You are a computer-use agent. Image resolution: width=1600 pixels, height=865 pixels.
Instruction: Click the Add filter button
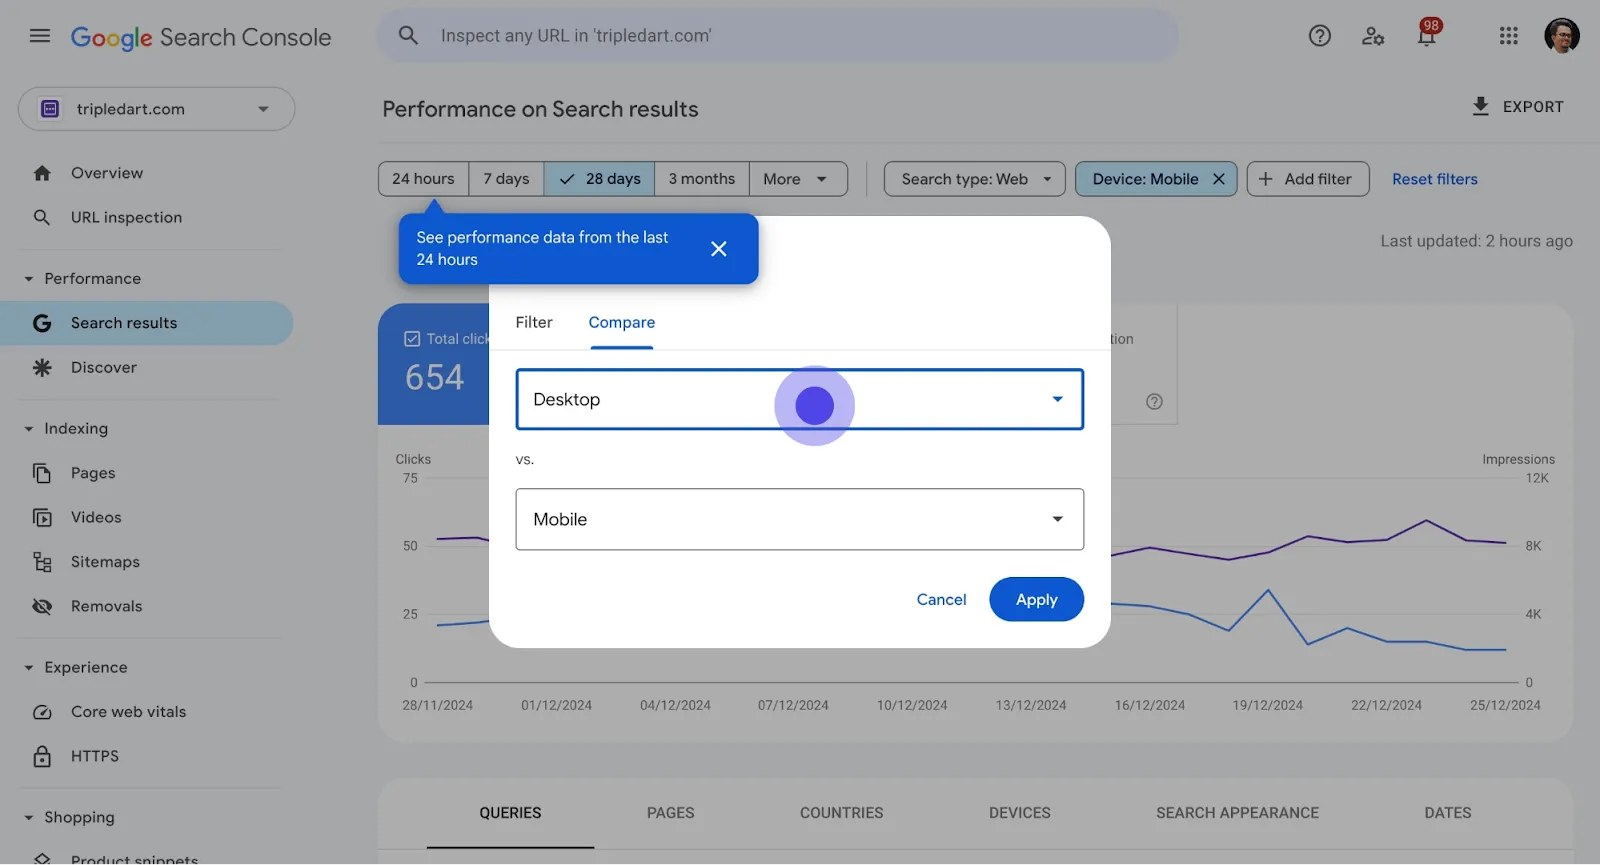click(x=1308, y=179)
